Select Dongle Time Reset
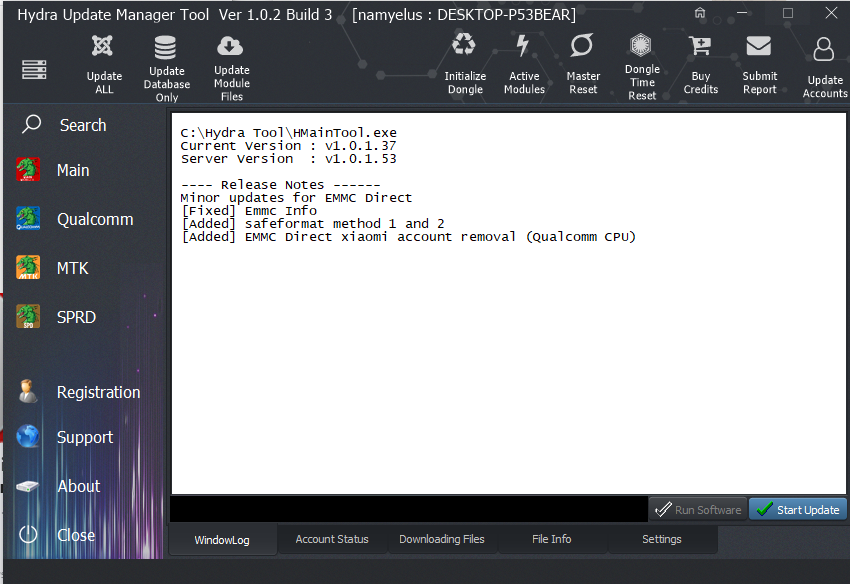The image size is (850, 584). pyautogui.click(x=642, y=67)
